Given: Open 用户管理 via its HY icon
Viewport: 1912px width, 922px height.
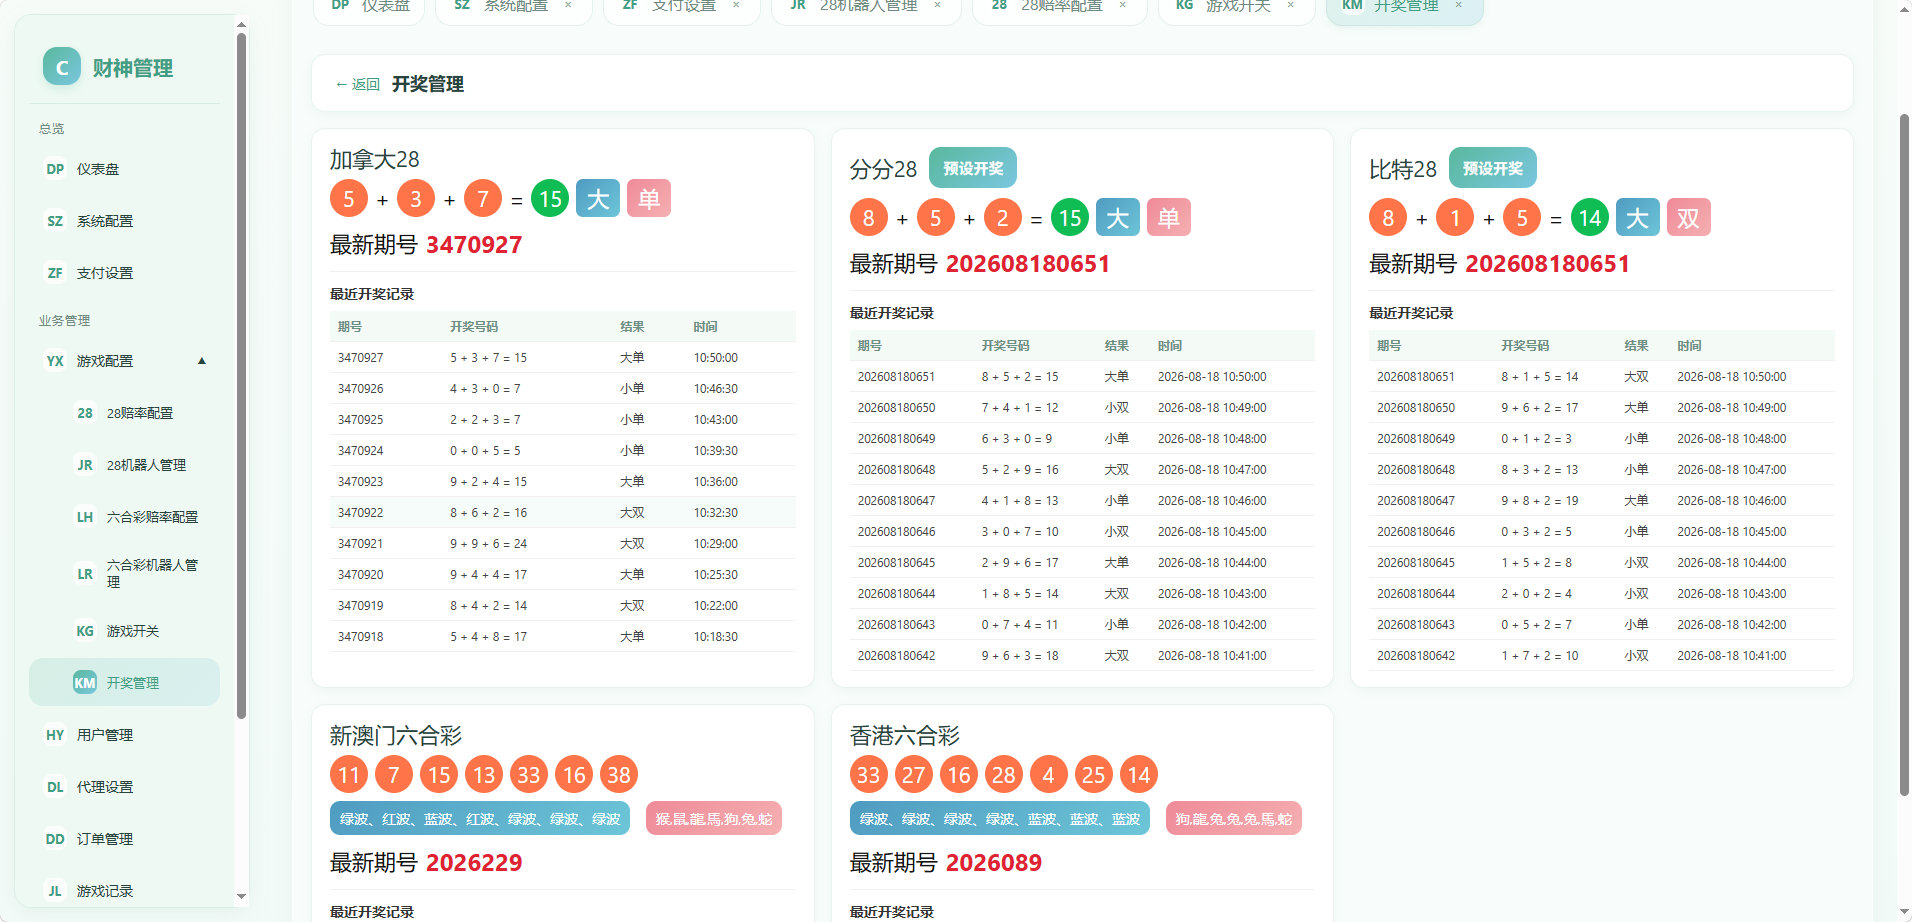Looking at the screenshot, I should pyautogui.click(x=55, y=735).
